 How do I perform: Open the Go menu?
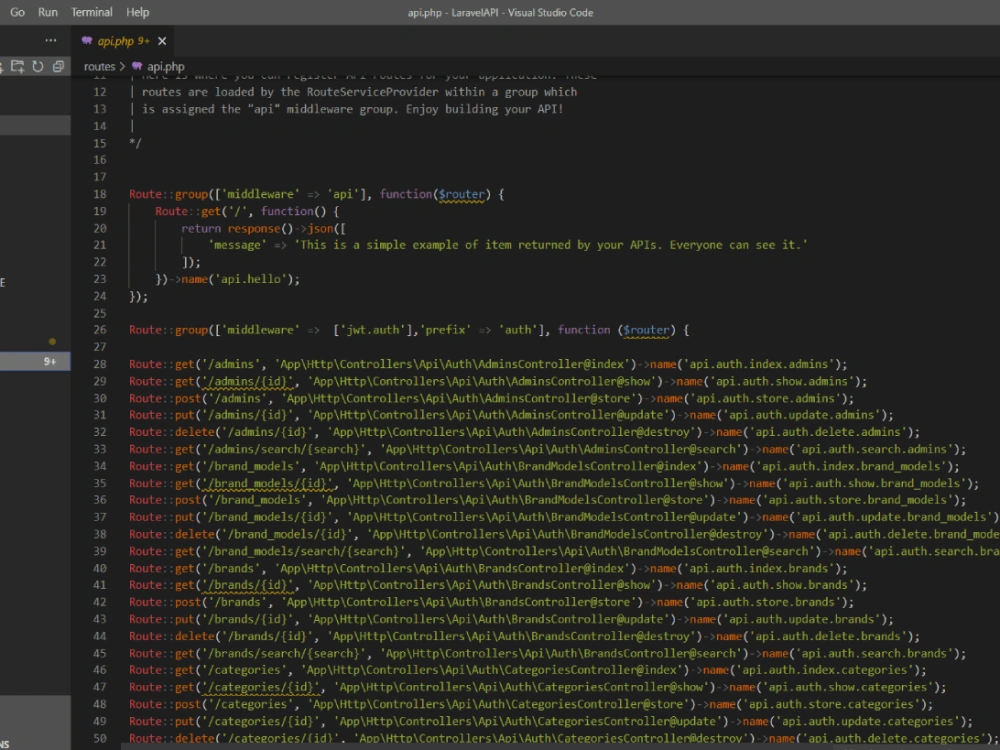pyautogui.click(x=17, y=12)
